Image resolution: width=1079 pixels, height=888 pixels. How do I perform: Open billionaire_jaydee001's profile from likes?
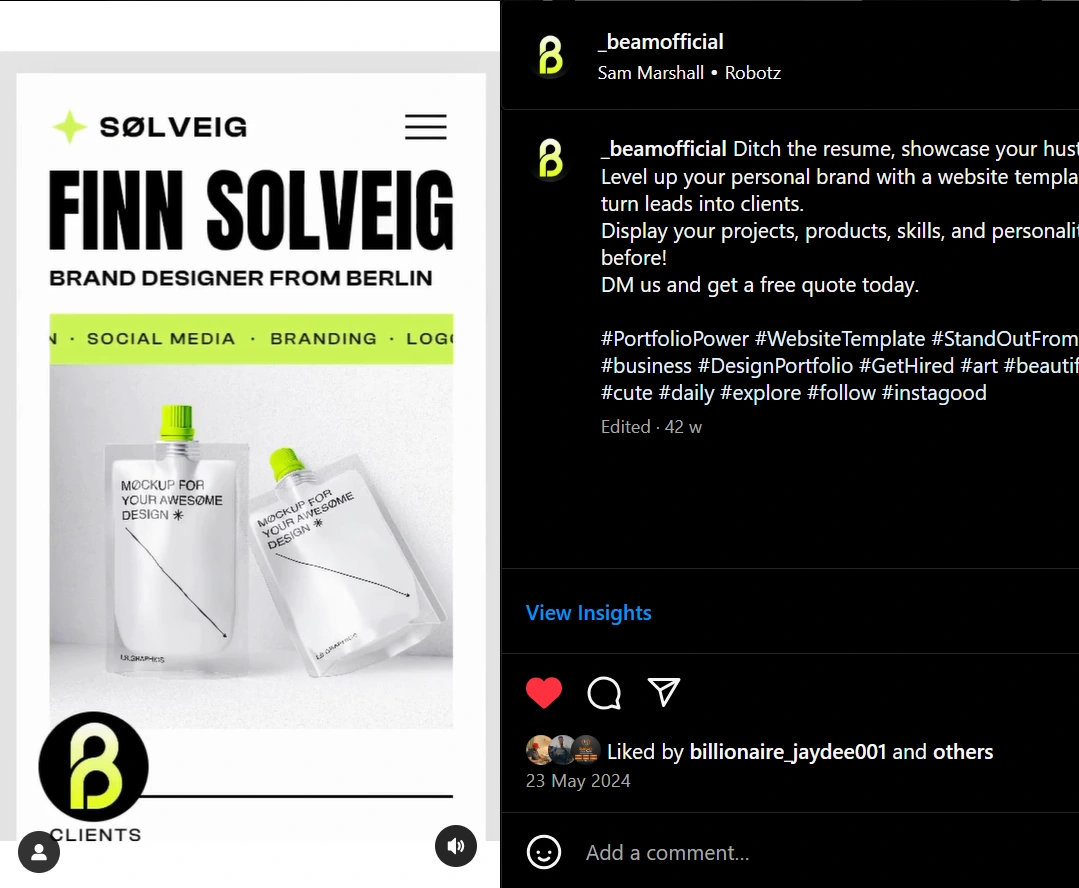pyautogui.click(x=788, y=752)
